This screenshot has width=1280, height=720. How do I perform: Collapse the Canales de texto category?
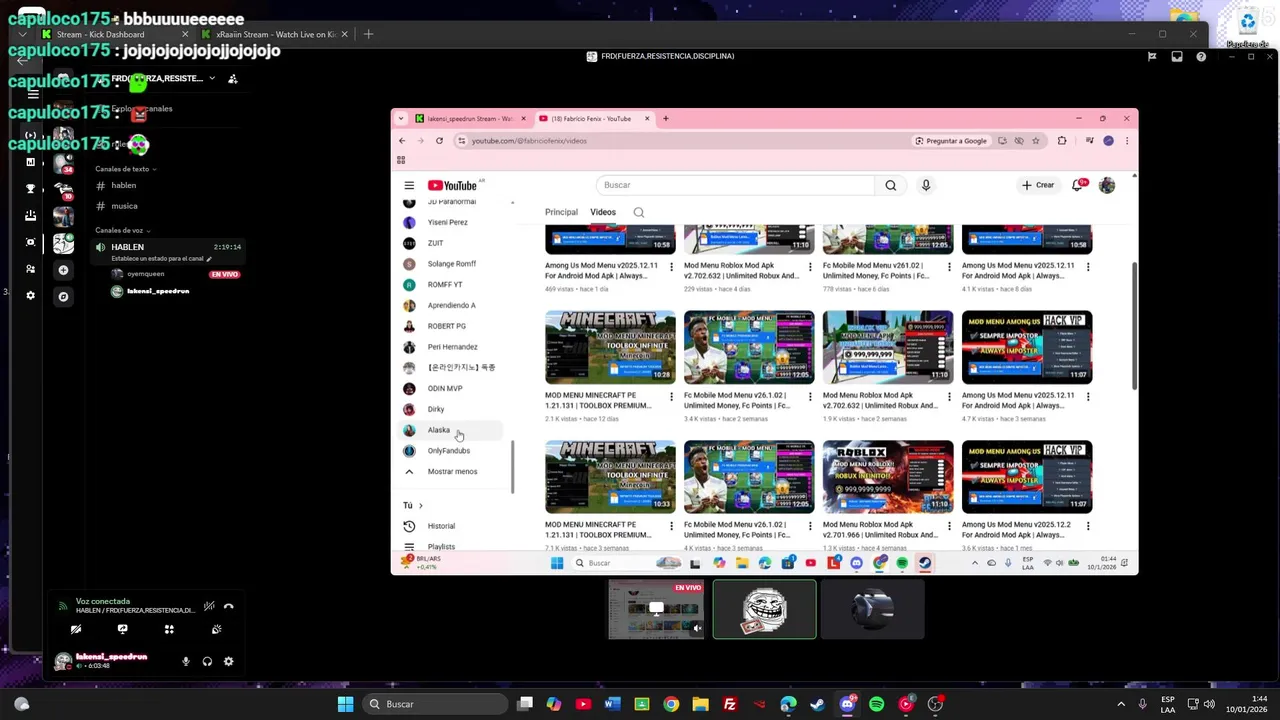[x=125, y=169]
